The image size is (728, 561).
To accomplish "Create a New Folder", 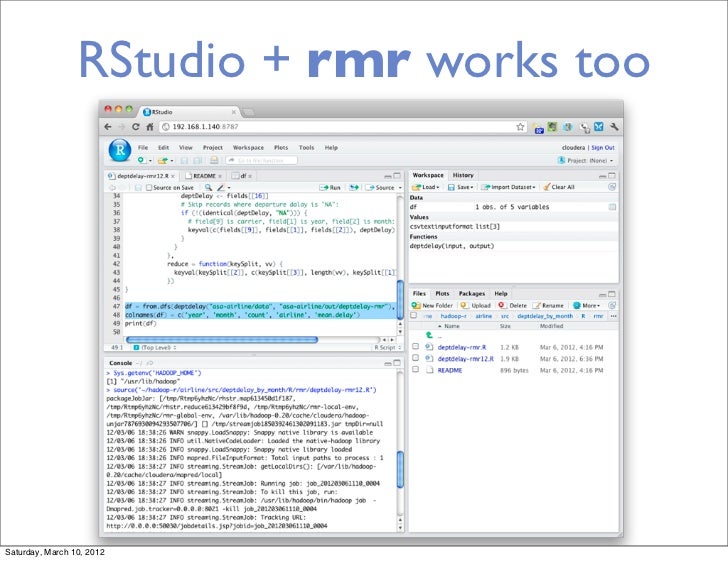I will 432,305.
